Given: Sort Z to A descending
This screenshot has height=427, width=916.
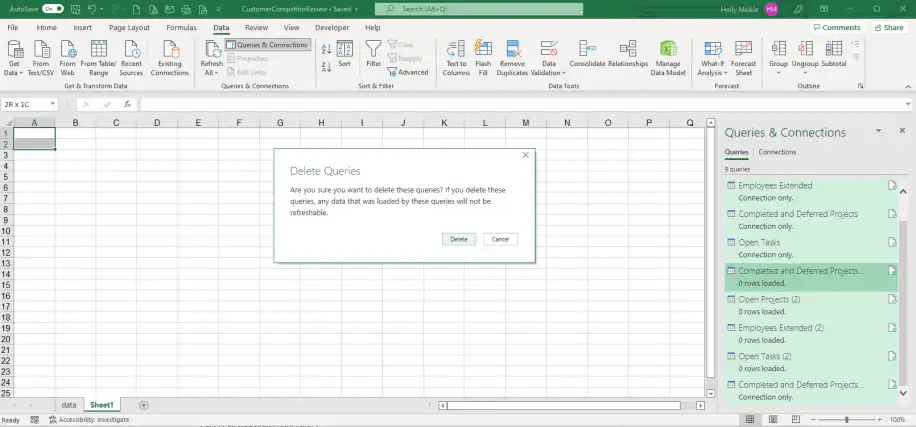Looking at the screenshot, I should pyautogui.click(x=327, y=67).
